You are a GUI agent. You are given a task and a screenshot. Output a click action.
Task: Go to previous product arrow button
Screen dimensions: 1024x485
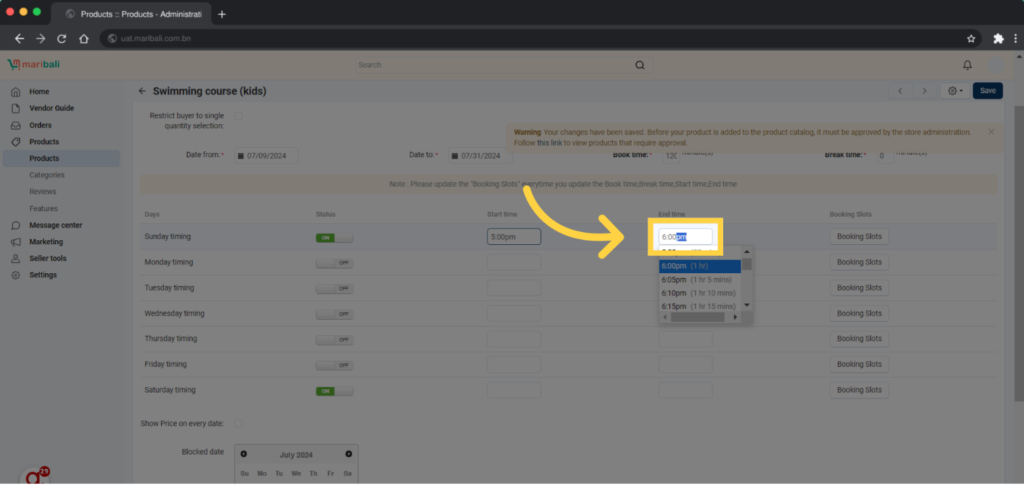(x=900, y=91)
